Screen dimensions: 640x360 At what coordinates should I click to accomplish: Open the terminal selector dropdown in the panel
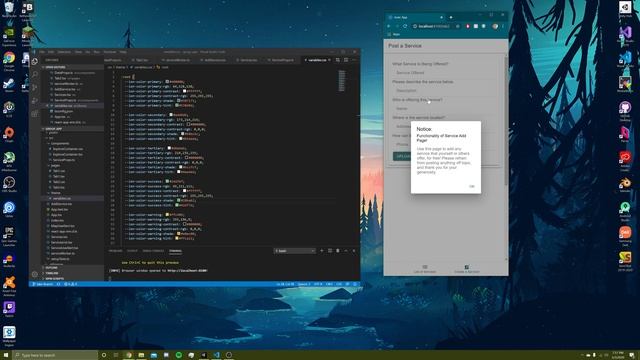[x=295, y=251]
